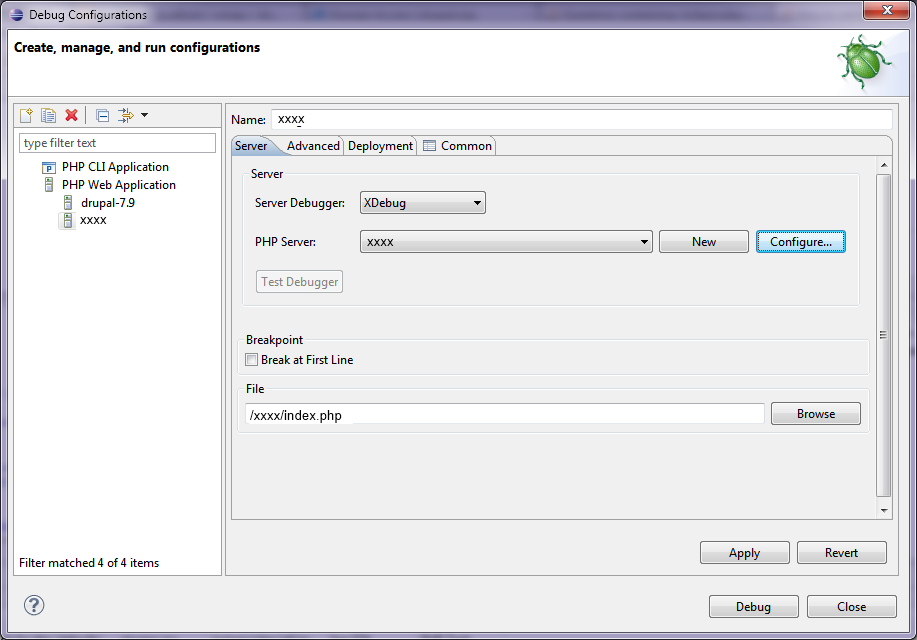Click into the Name field
The image size is (917, 640).
(582, 119)
